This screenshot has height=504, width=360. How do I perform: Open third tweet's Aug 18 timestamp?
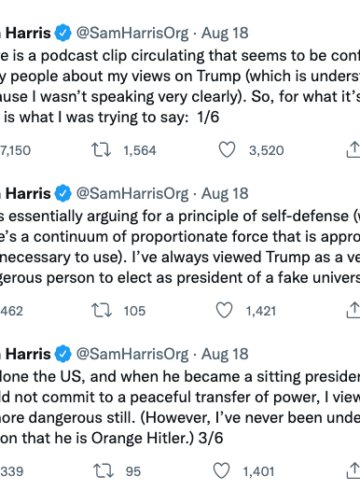tap(225, 354)
